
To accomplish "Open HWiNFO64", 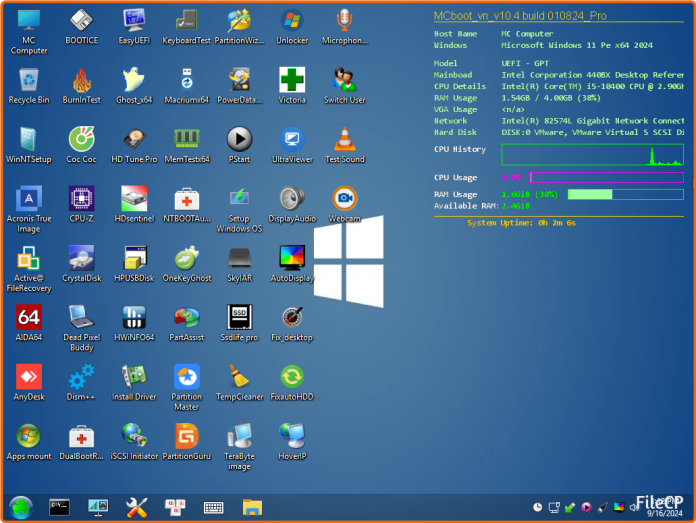I will click(134, 324).
